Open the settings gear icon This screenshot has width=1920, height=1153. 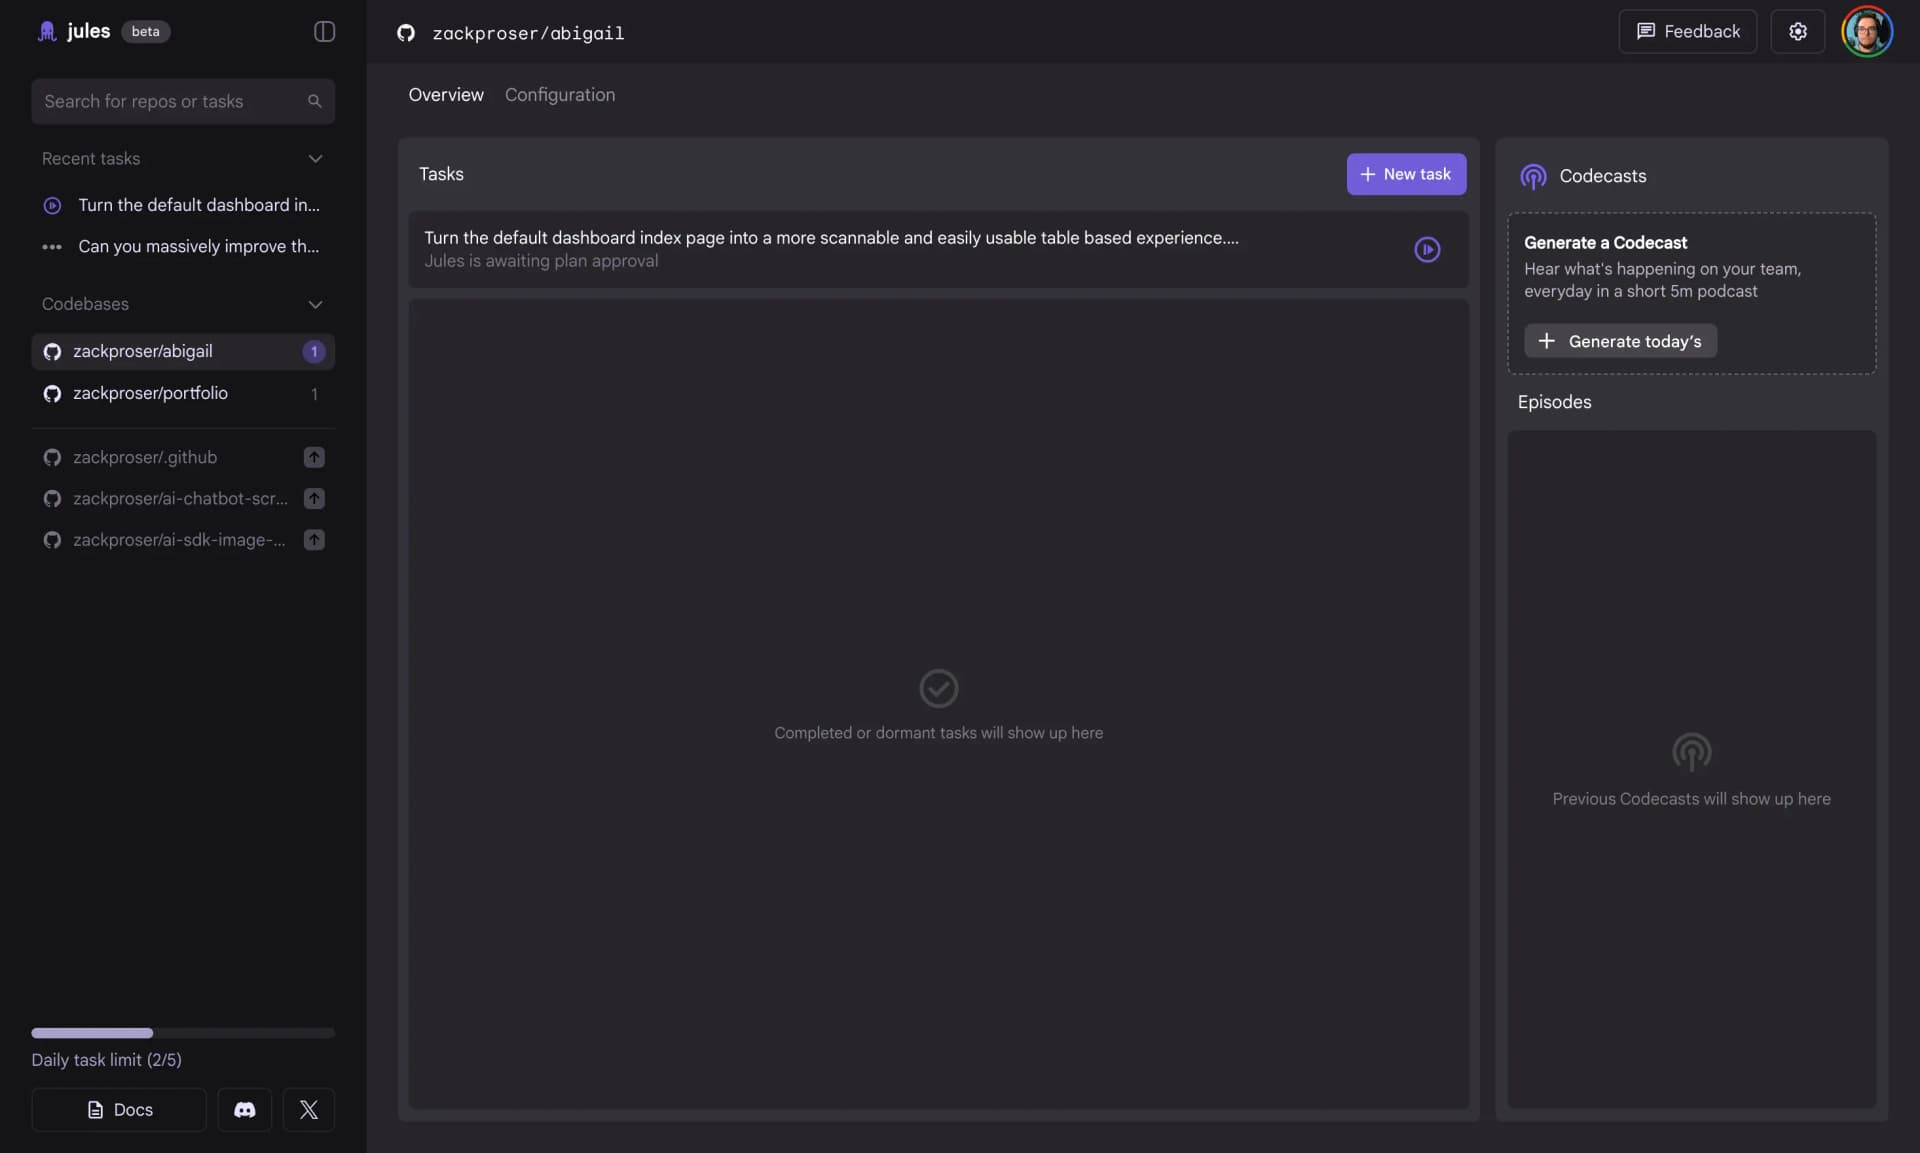(1797, 32)
